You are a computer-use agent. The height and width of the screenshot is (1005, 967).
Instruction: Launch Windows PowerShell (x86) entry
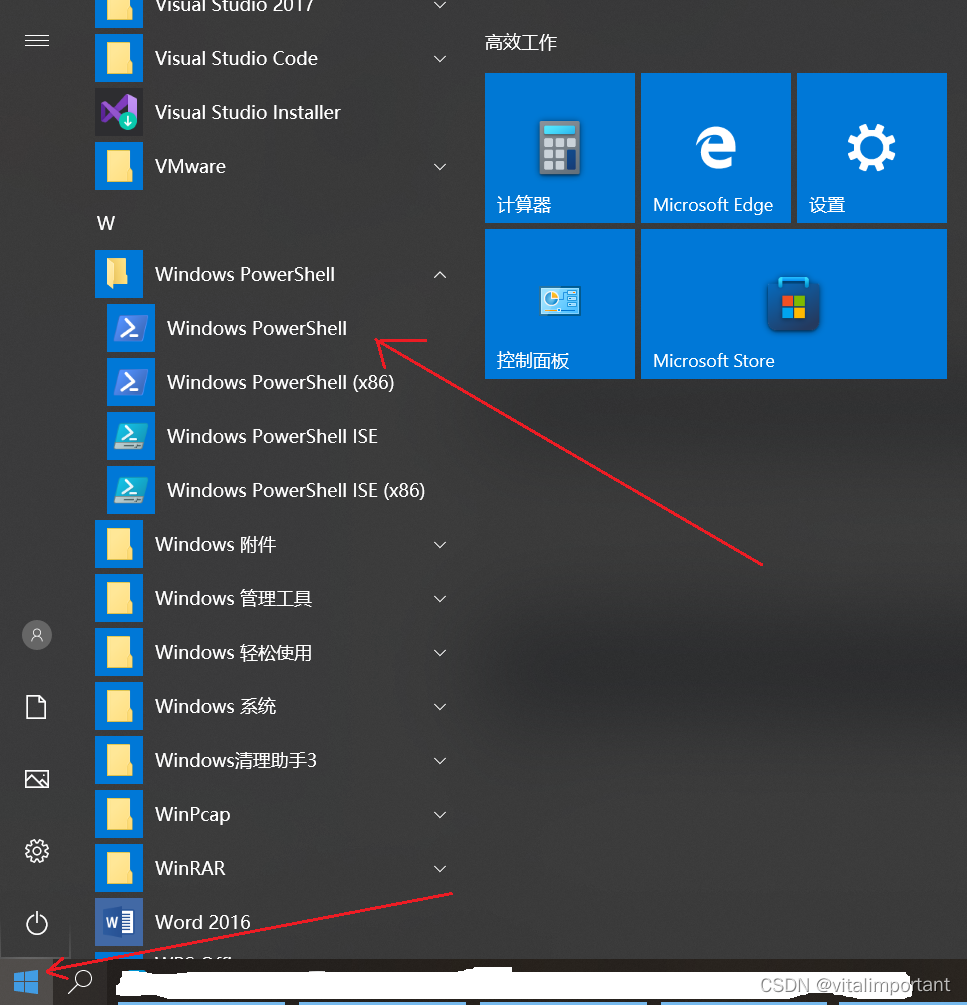(281, 382)
